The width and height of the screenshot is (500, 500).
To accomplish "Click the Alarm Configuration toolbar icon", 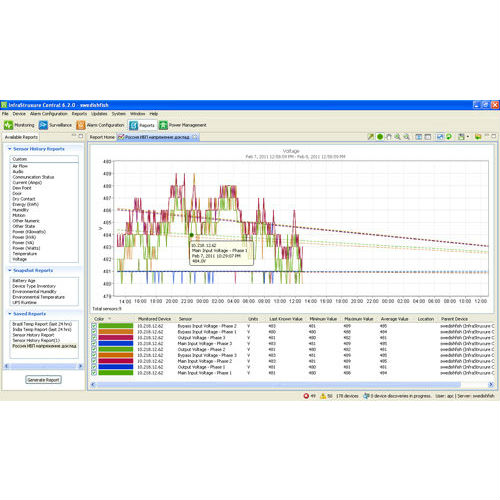I will [x=81, y=125].
